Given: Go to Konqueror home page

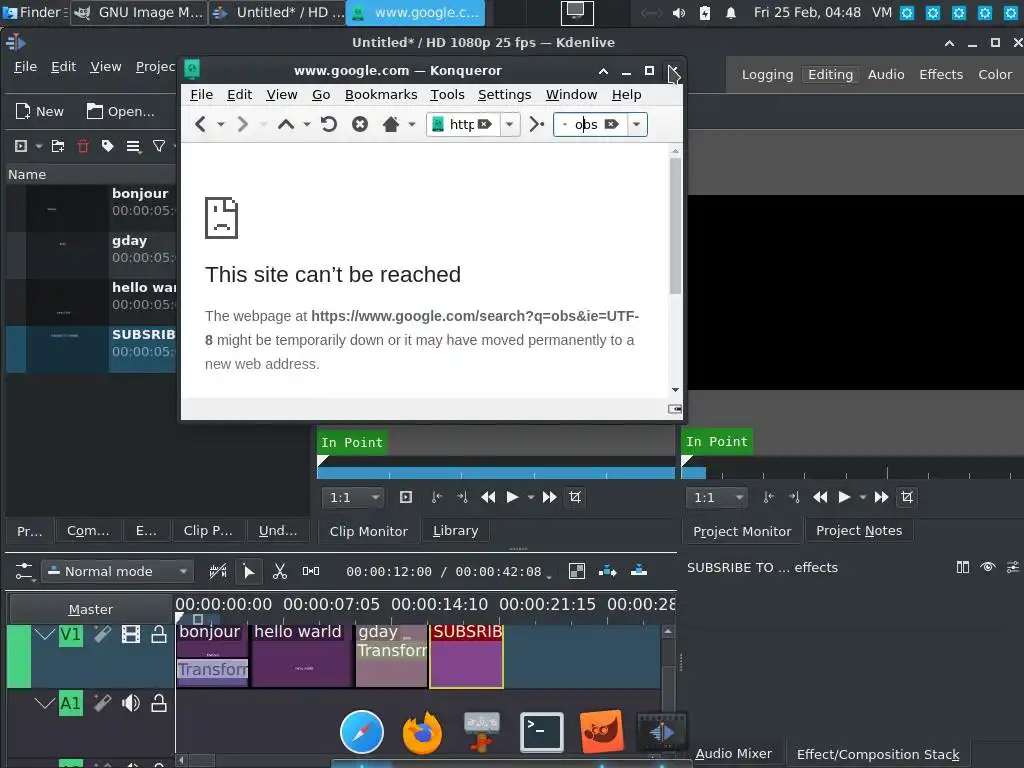Looking at the screenshot, I should click(391, 124).
